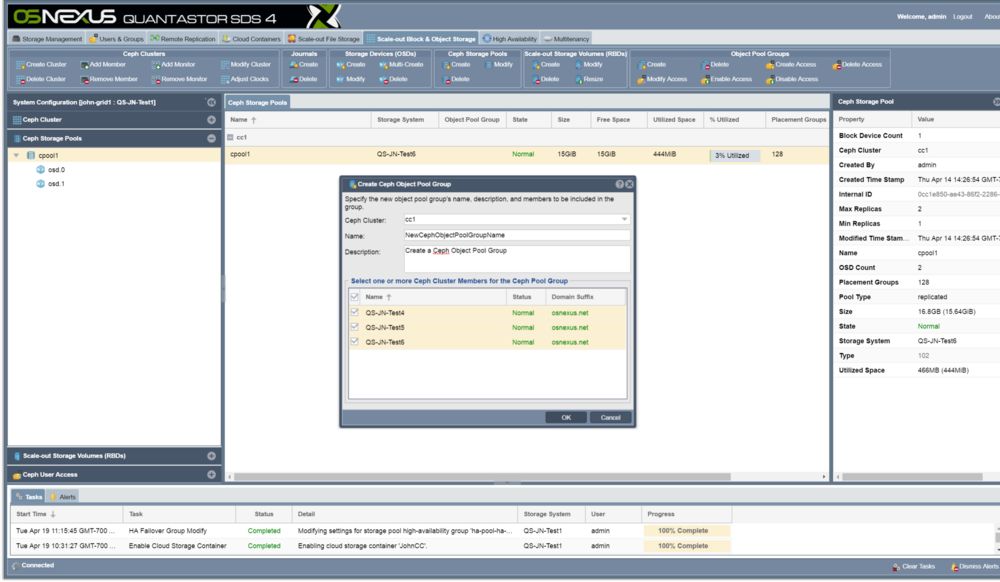Open the High Availability tab
The width and height of the screenshot is (1000, 582).
[x=510, y=39]
